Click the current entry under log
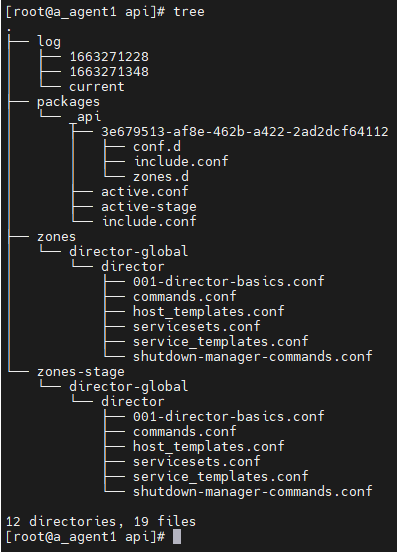 [x=97, y=87]
